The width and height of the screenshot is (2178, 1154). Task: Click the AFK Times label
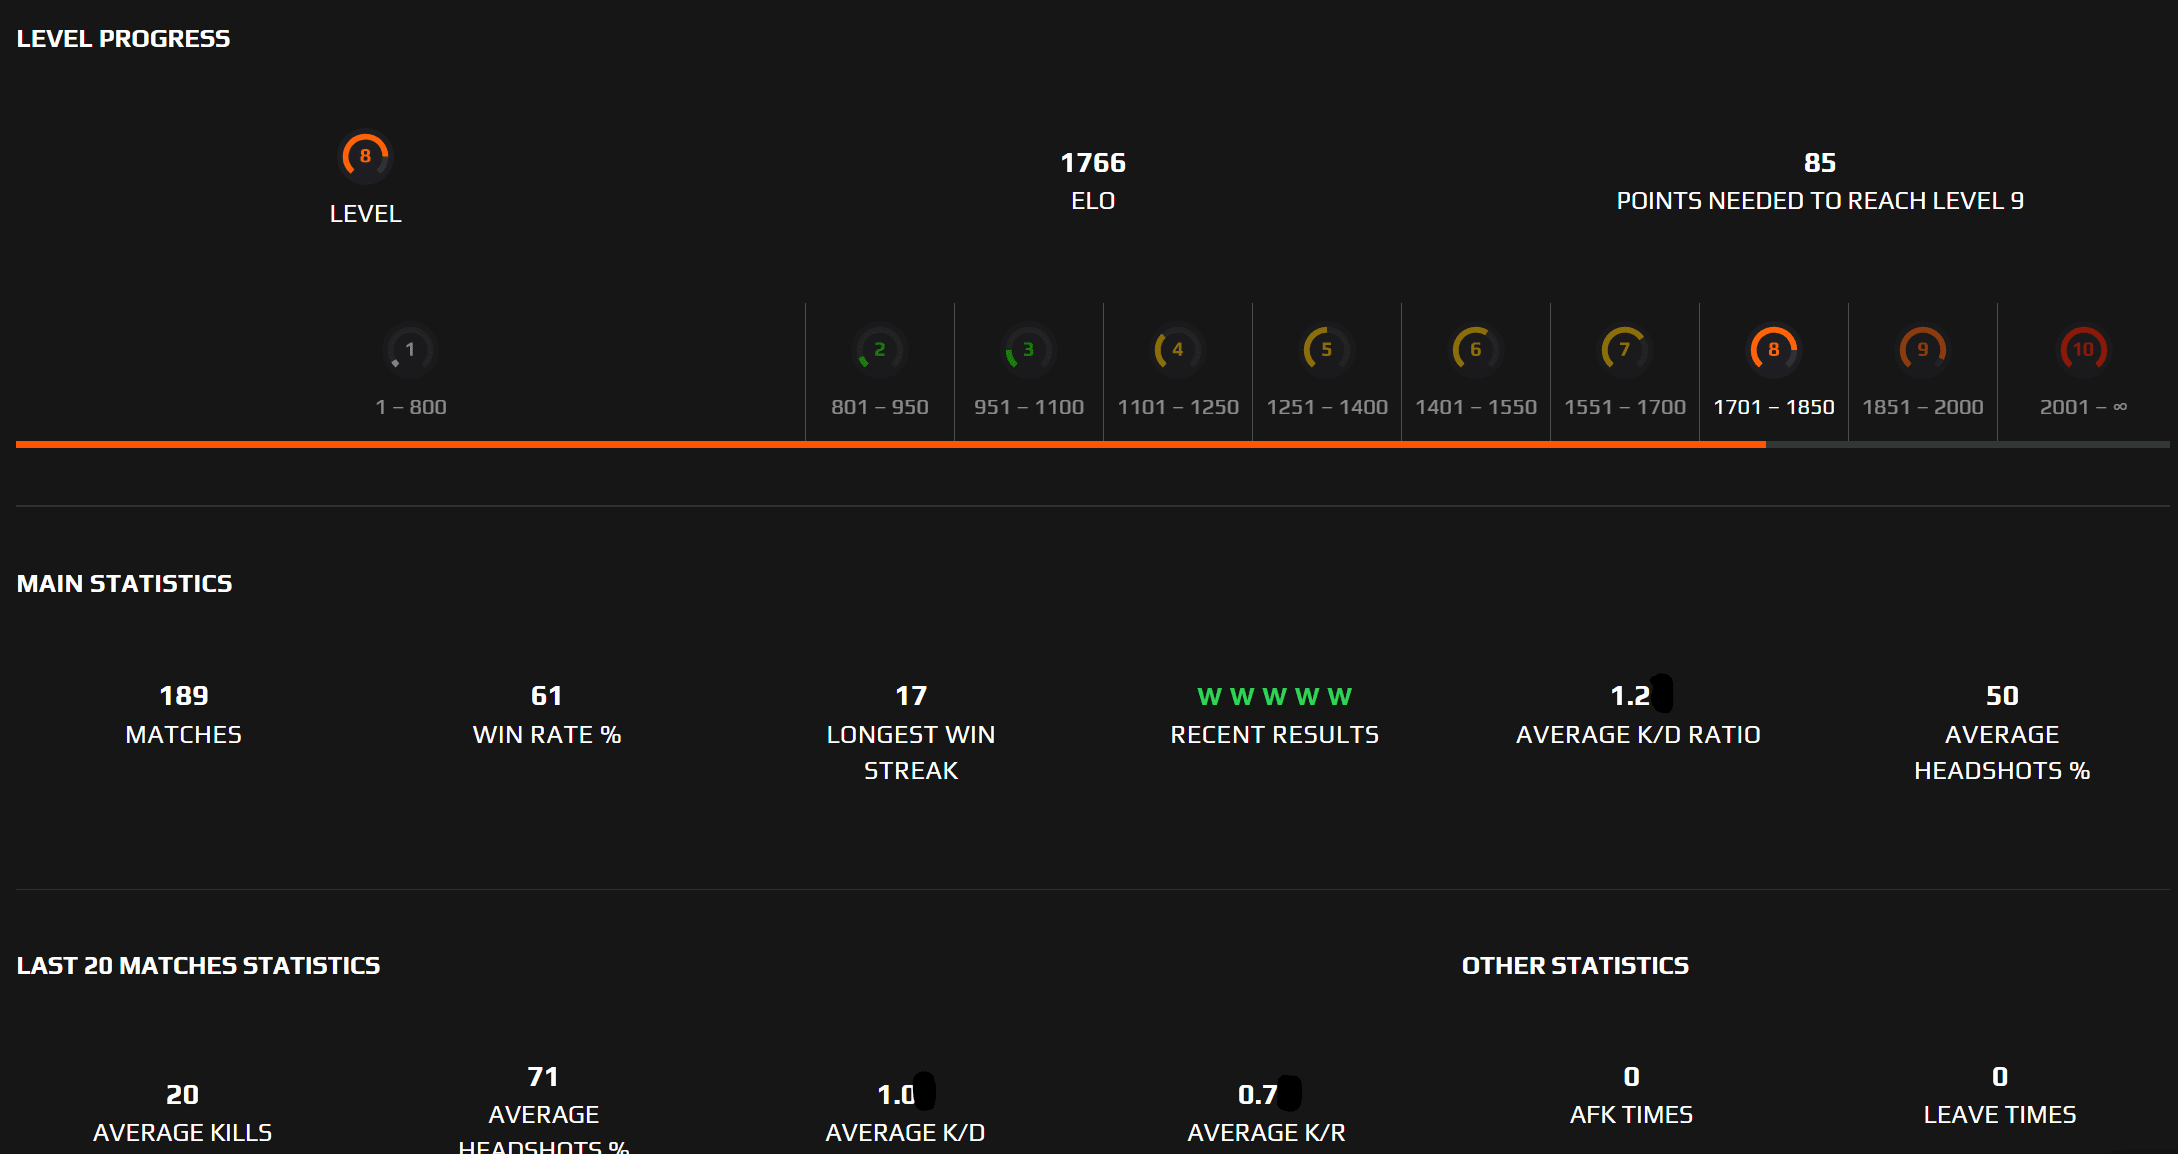(x=1631, y=1115)
